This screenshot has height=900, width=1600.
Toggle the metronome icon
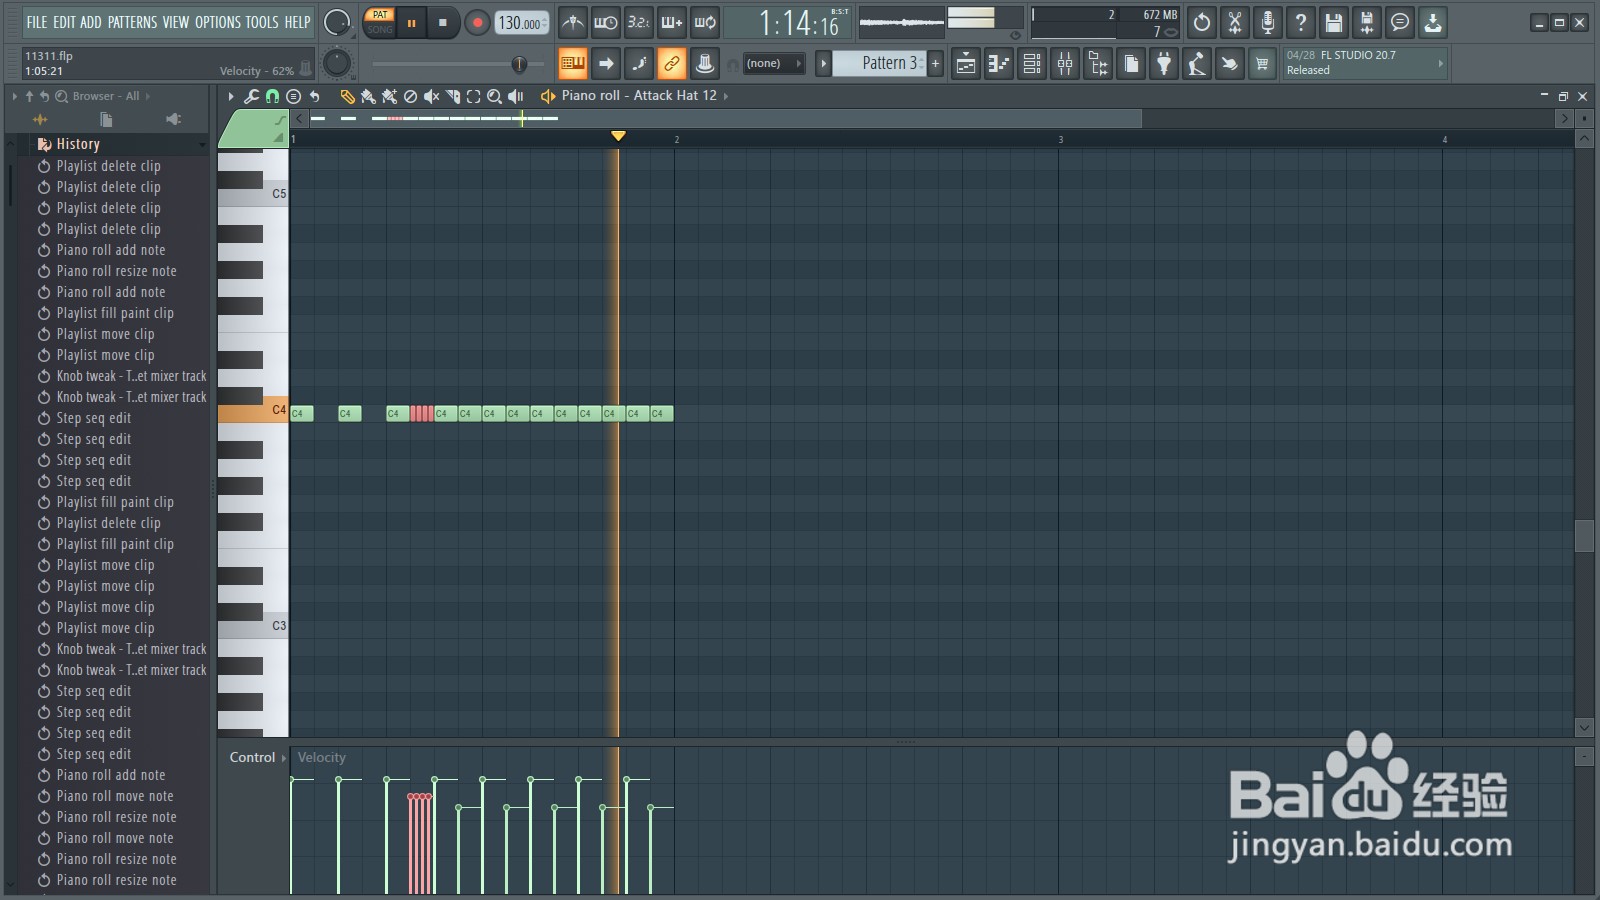click(x=573, y=22)
